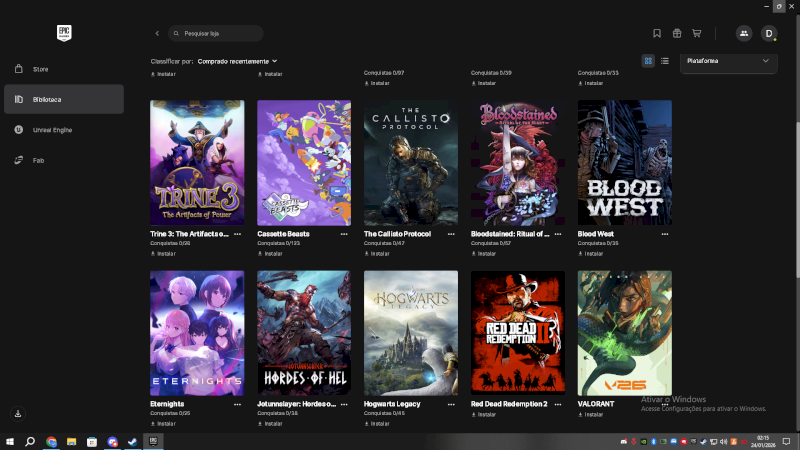
Task: Open the Blood West cover thumbnail
Action: [x=624, y=163]
